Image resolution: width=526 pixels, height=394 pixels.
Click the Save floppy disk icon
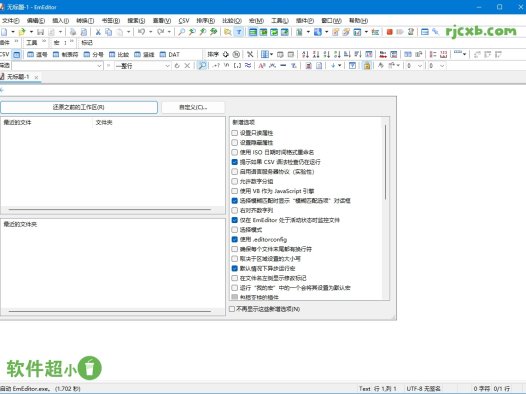pyautogui.click(x=41, y=32)
